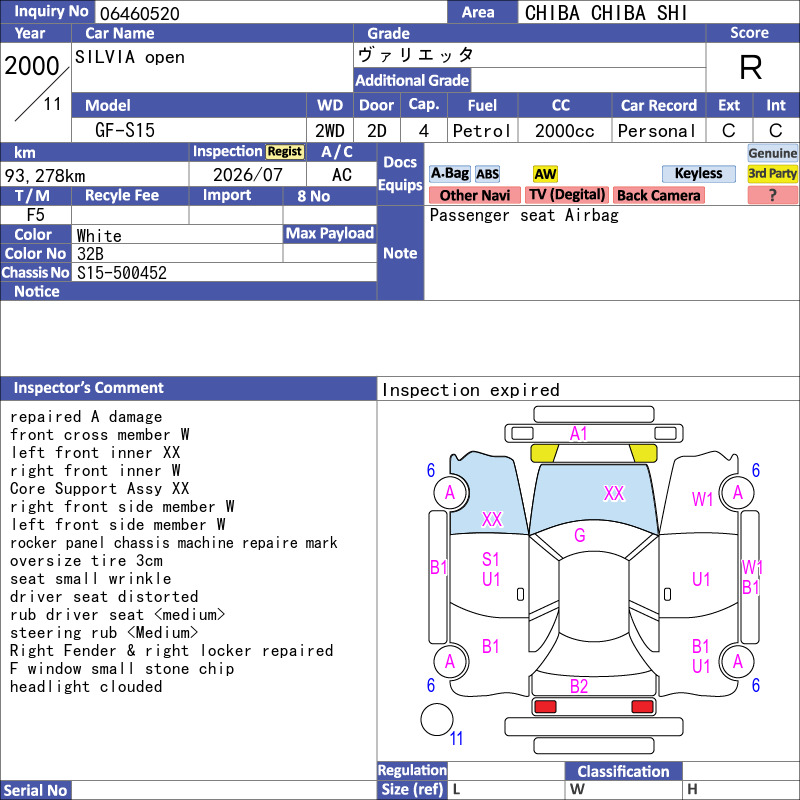Click the Chassis No S15-500452 field

click(224, 272)
